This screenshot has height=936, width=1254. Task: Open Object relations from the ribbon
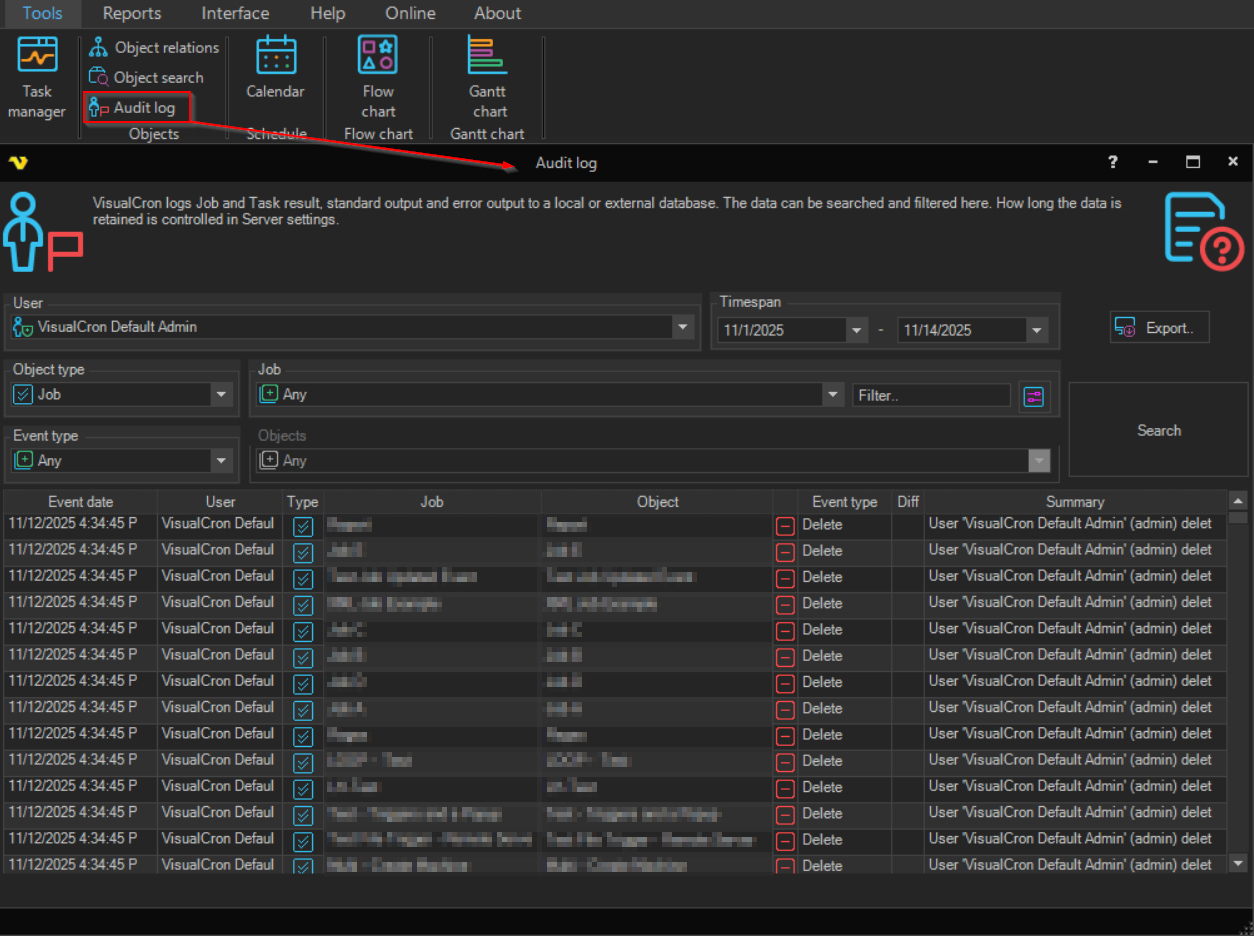(154, 47)
